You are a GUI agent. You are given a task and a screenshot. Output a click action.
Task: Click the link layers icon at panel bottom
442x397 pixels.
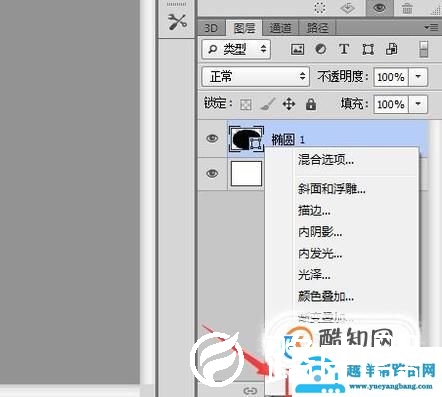click(x=250, y=391)
